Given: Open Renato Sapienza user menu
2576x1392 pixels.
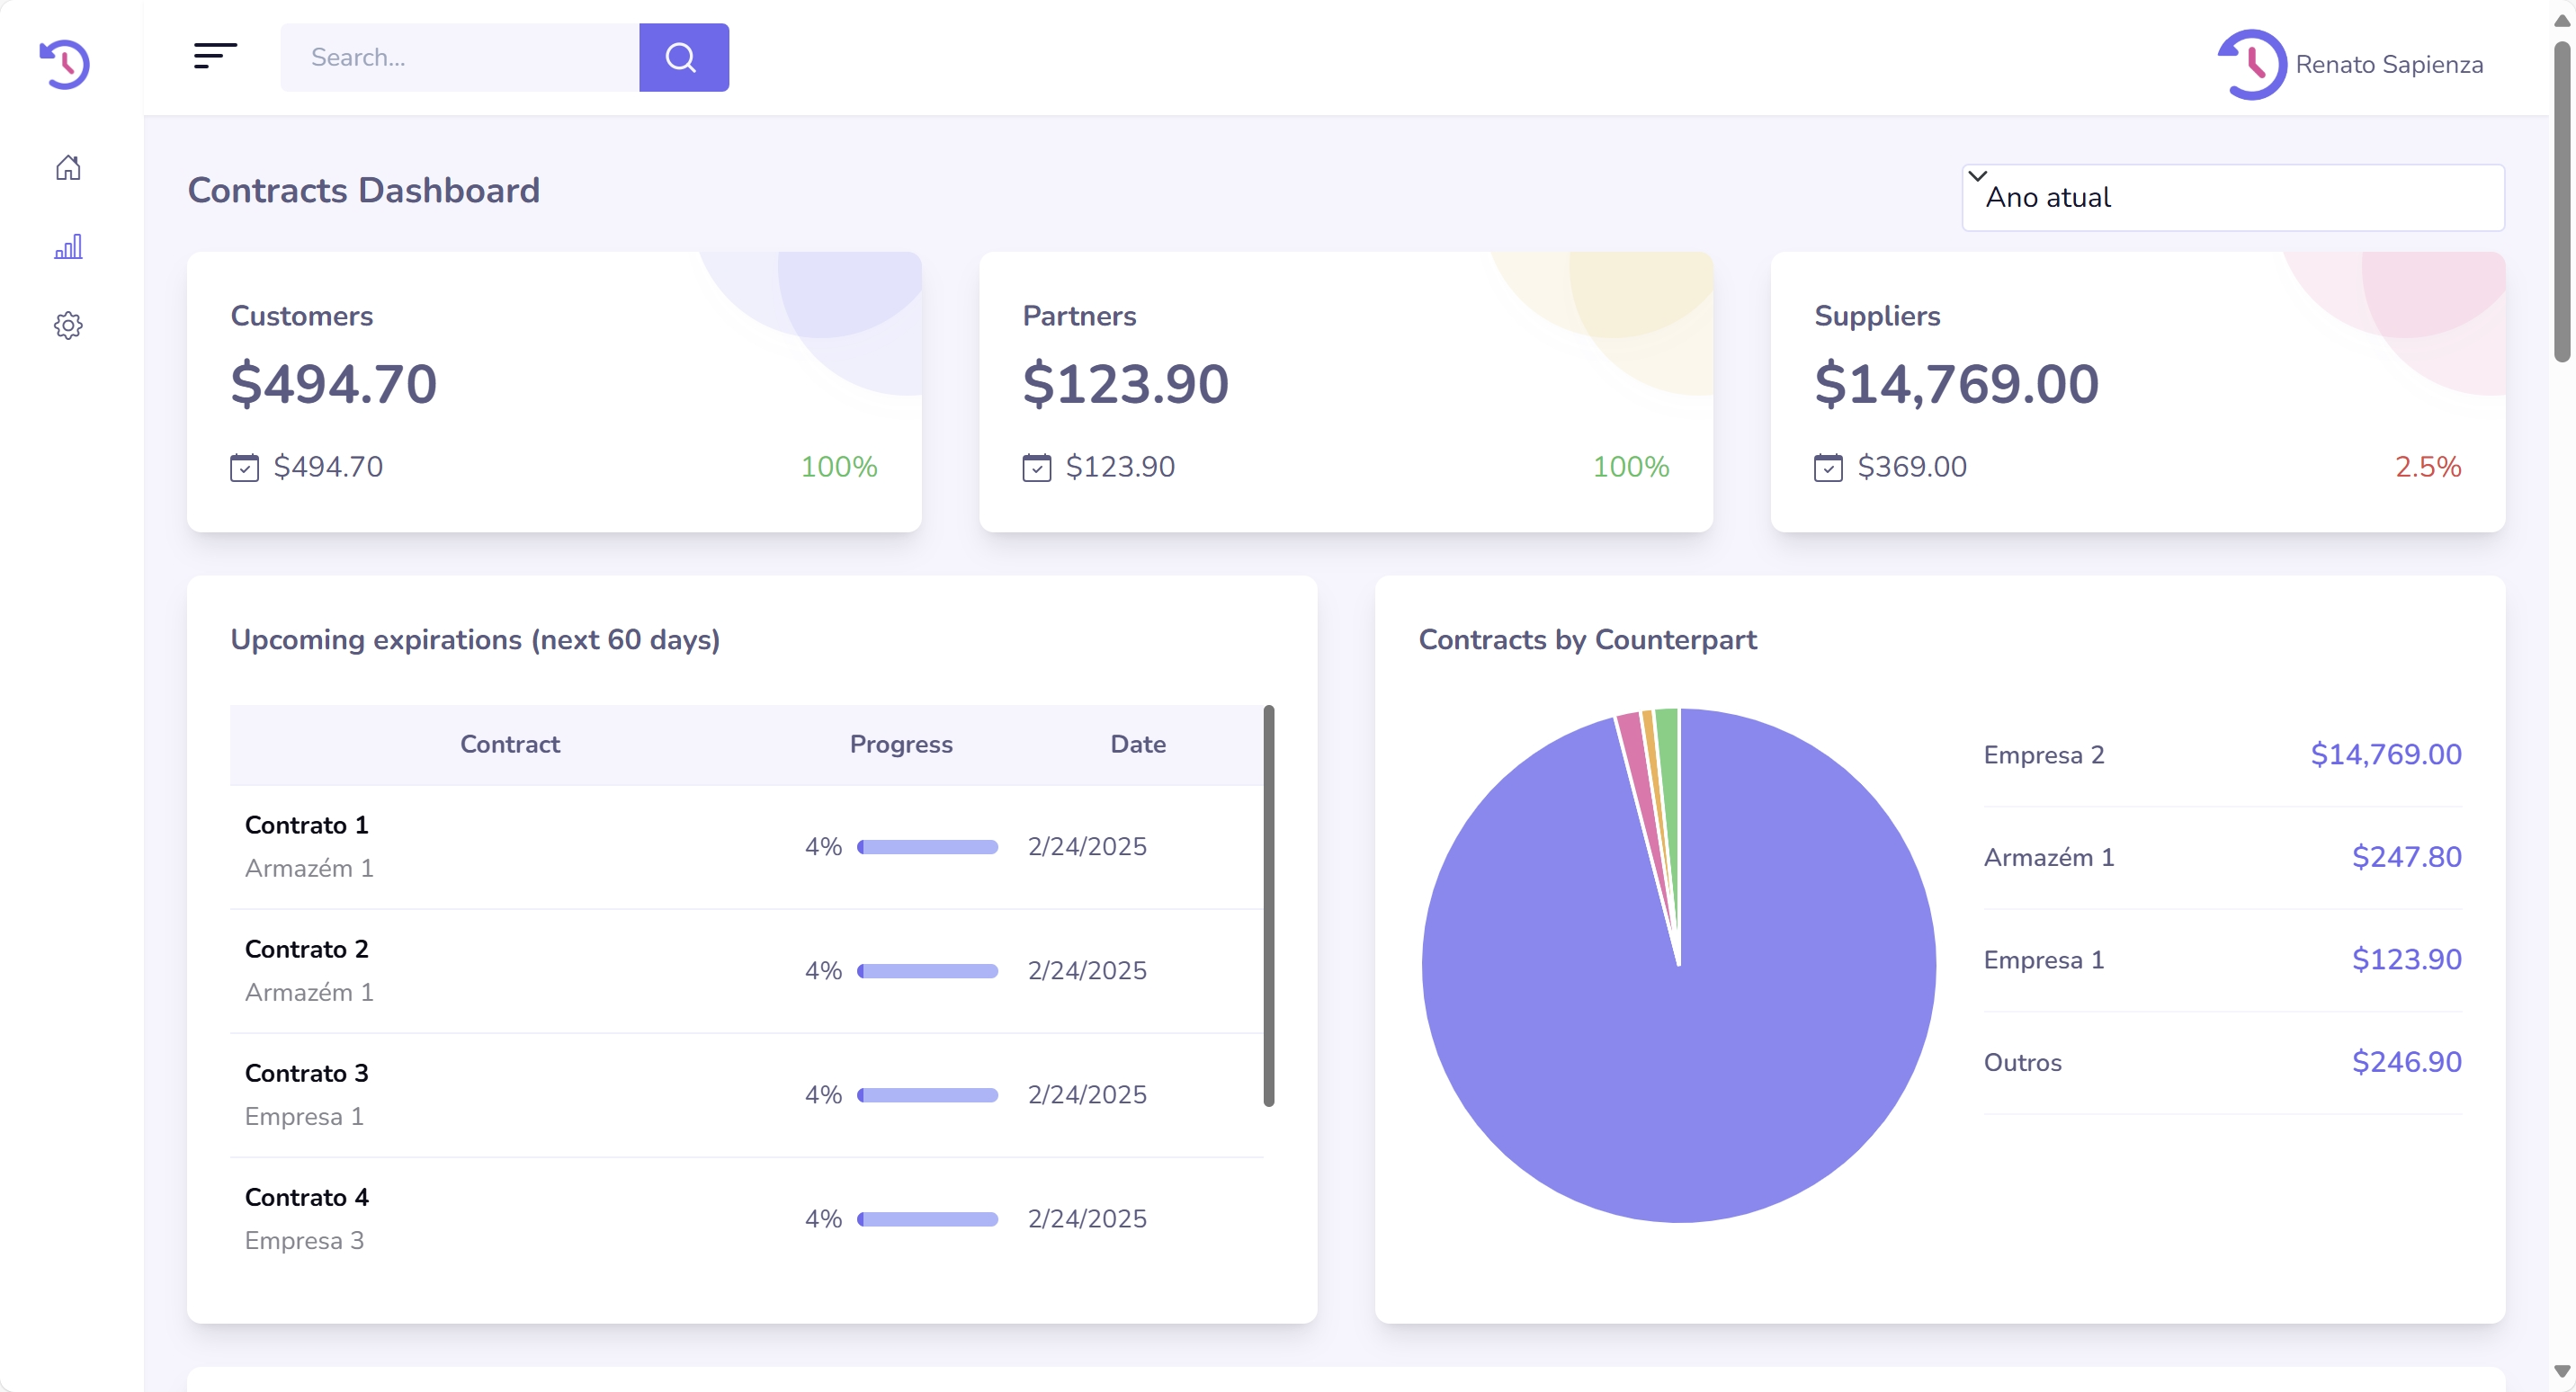Looking at the screenshot, I should click(2388, 64).
